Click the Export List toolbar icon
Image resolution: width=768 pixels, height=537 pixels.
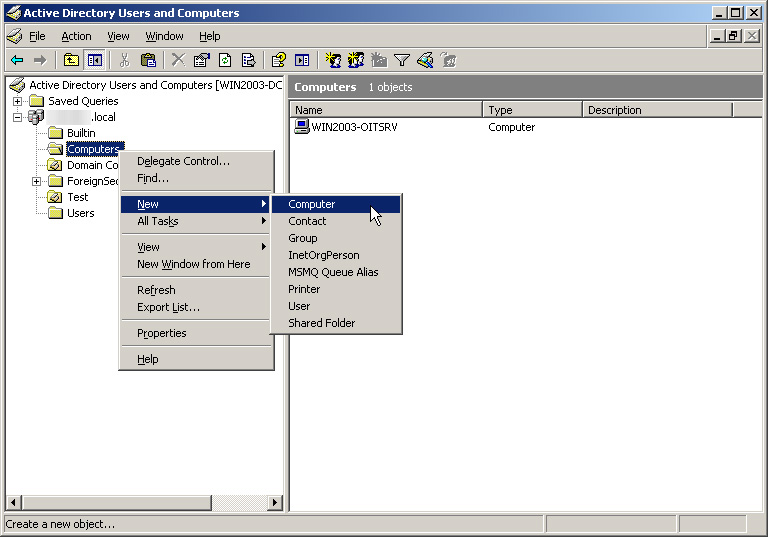(248, 60)
